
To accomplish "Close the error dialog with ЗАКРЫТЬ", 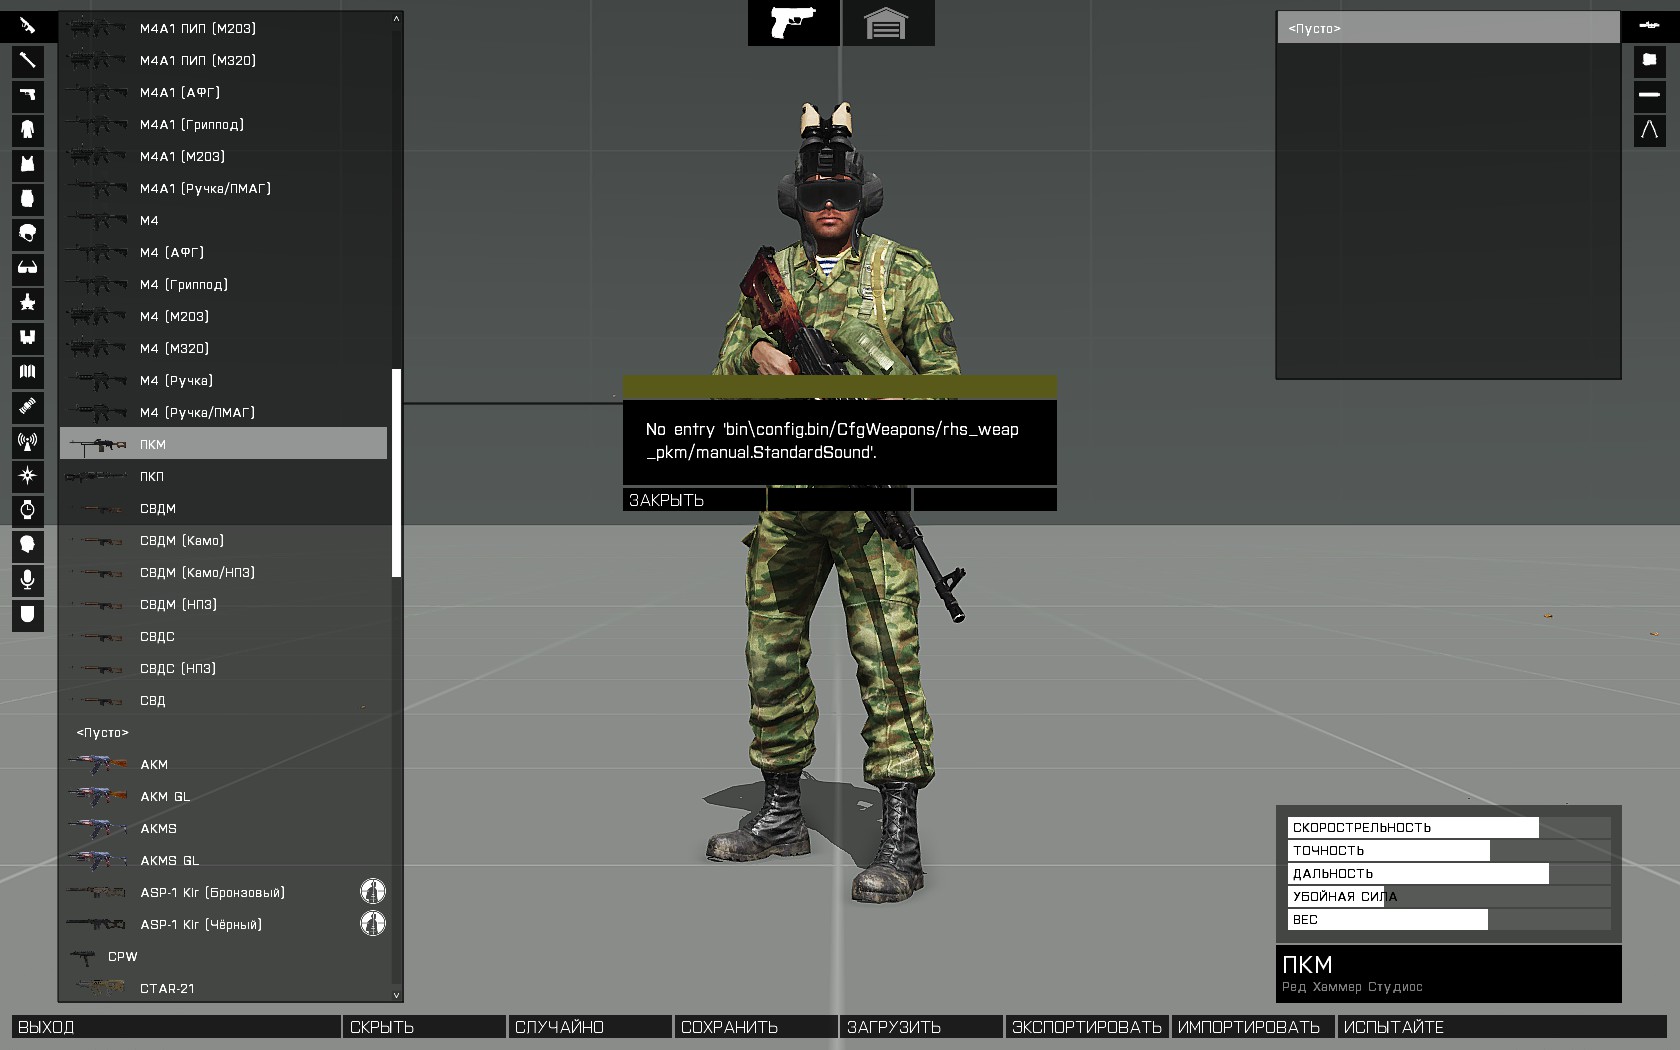I will coord(694,500).
